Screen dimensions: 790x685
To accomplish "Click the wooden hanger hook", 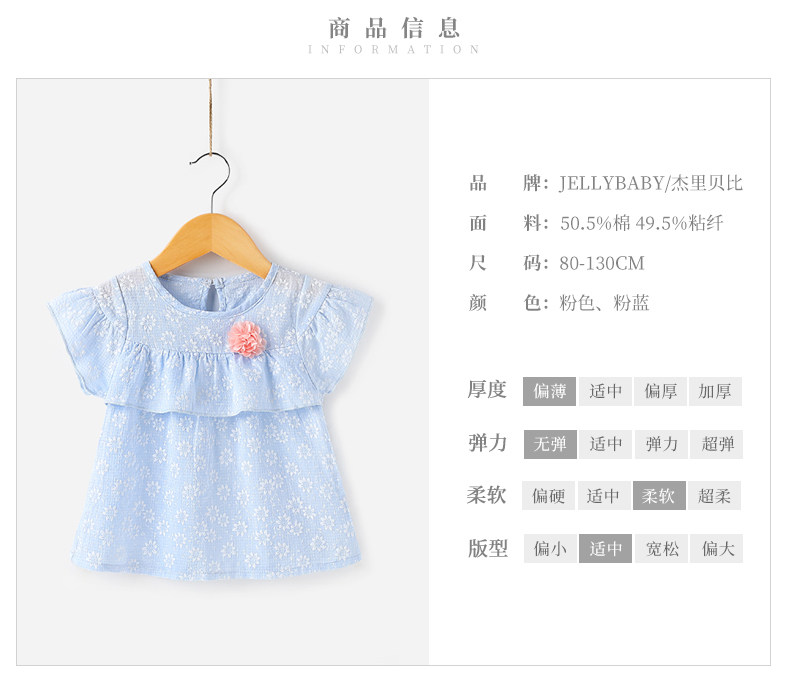I will [212, 181].
